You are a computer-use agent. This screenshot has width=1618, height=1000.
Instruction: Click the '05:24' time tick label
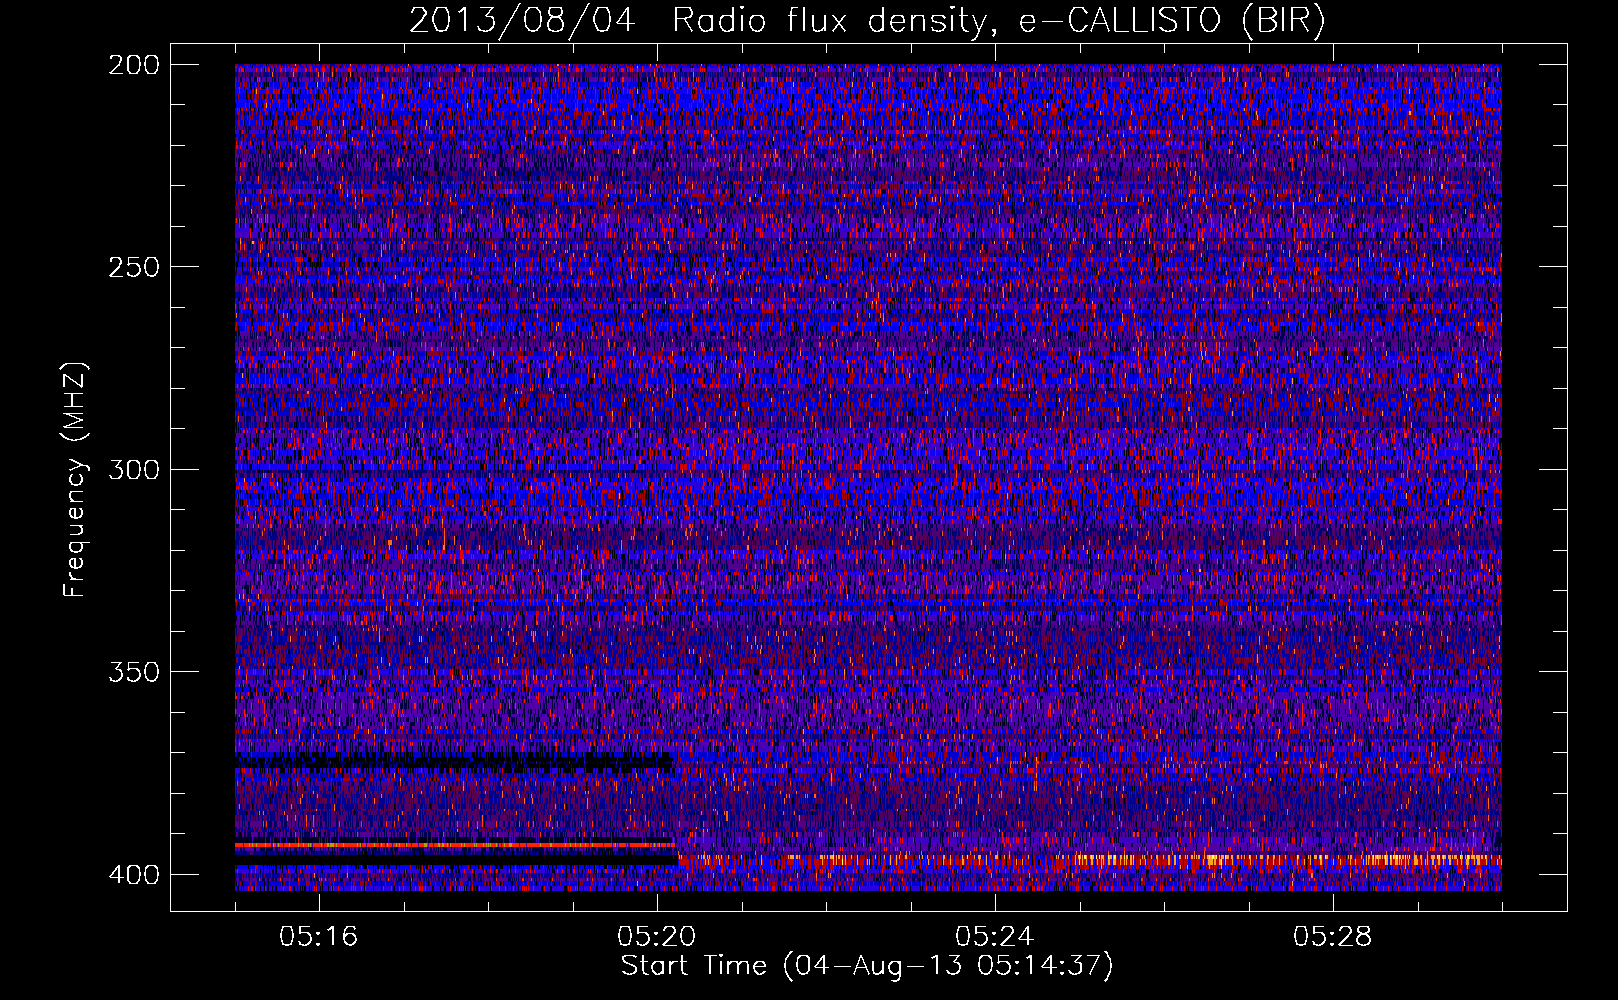(995, 937)
